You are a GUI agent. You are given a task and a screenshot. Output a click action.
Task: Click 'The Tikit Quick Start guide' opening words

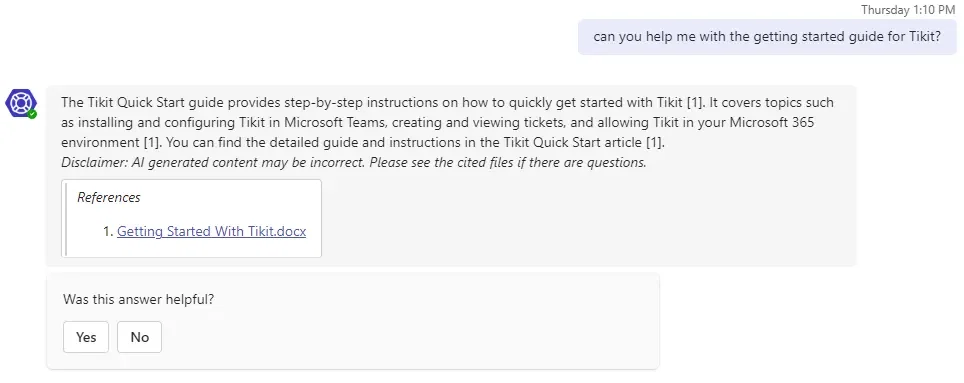pyautogui.click(x=130, y=103)
